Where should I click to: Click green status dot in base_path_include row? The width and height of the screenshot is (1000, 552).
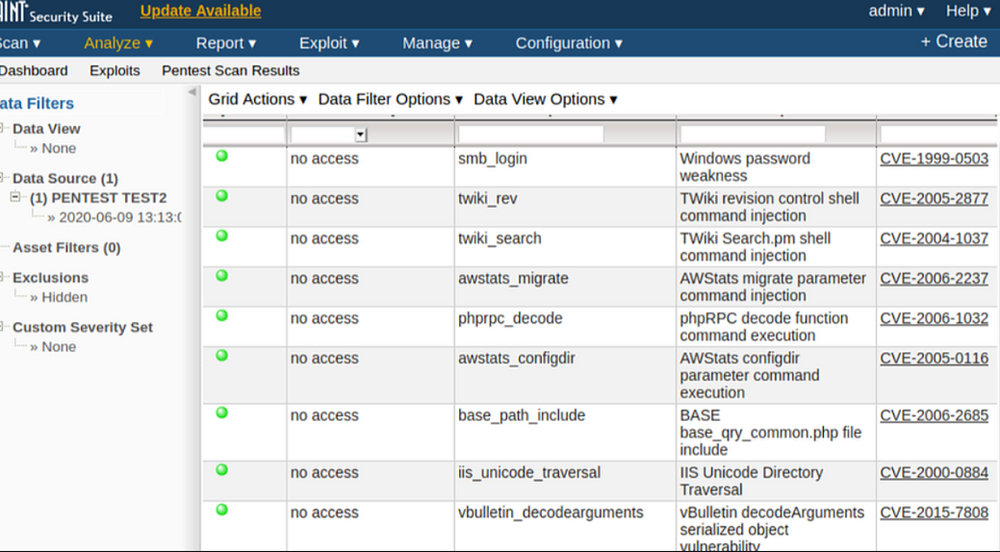coord(222,412)
